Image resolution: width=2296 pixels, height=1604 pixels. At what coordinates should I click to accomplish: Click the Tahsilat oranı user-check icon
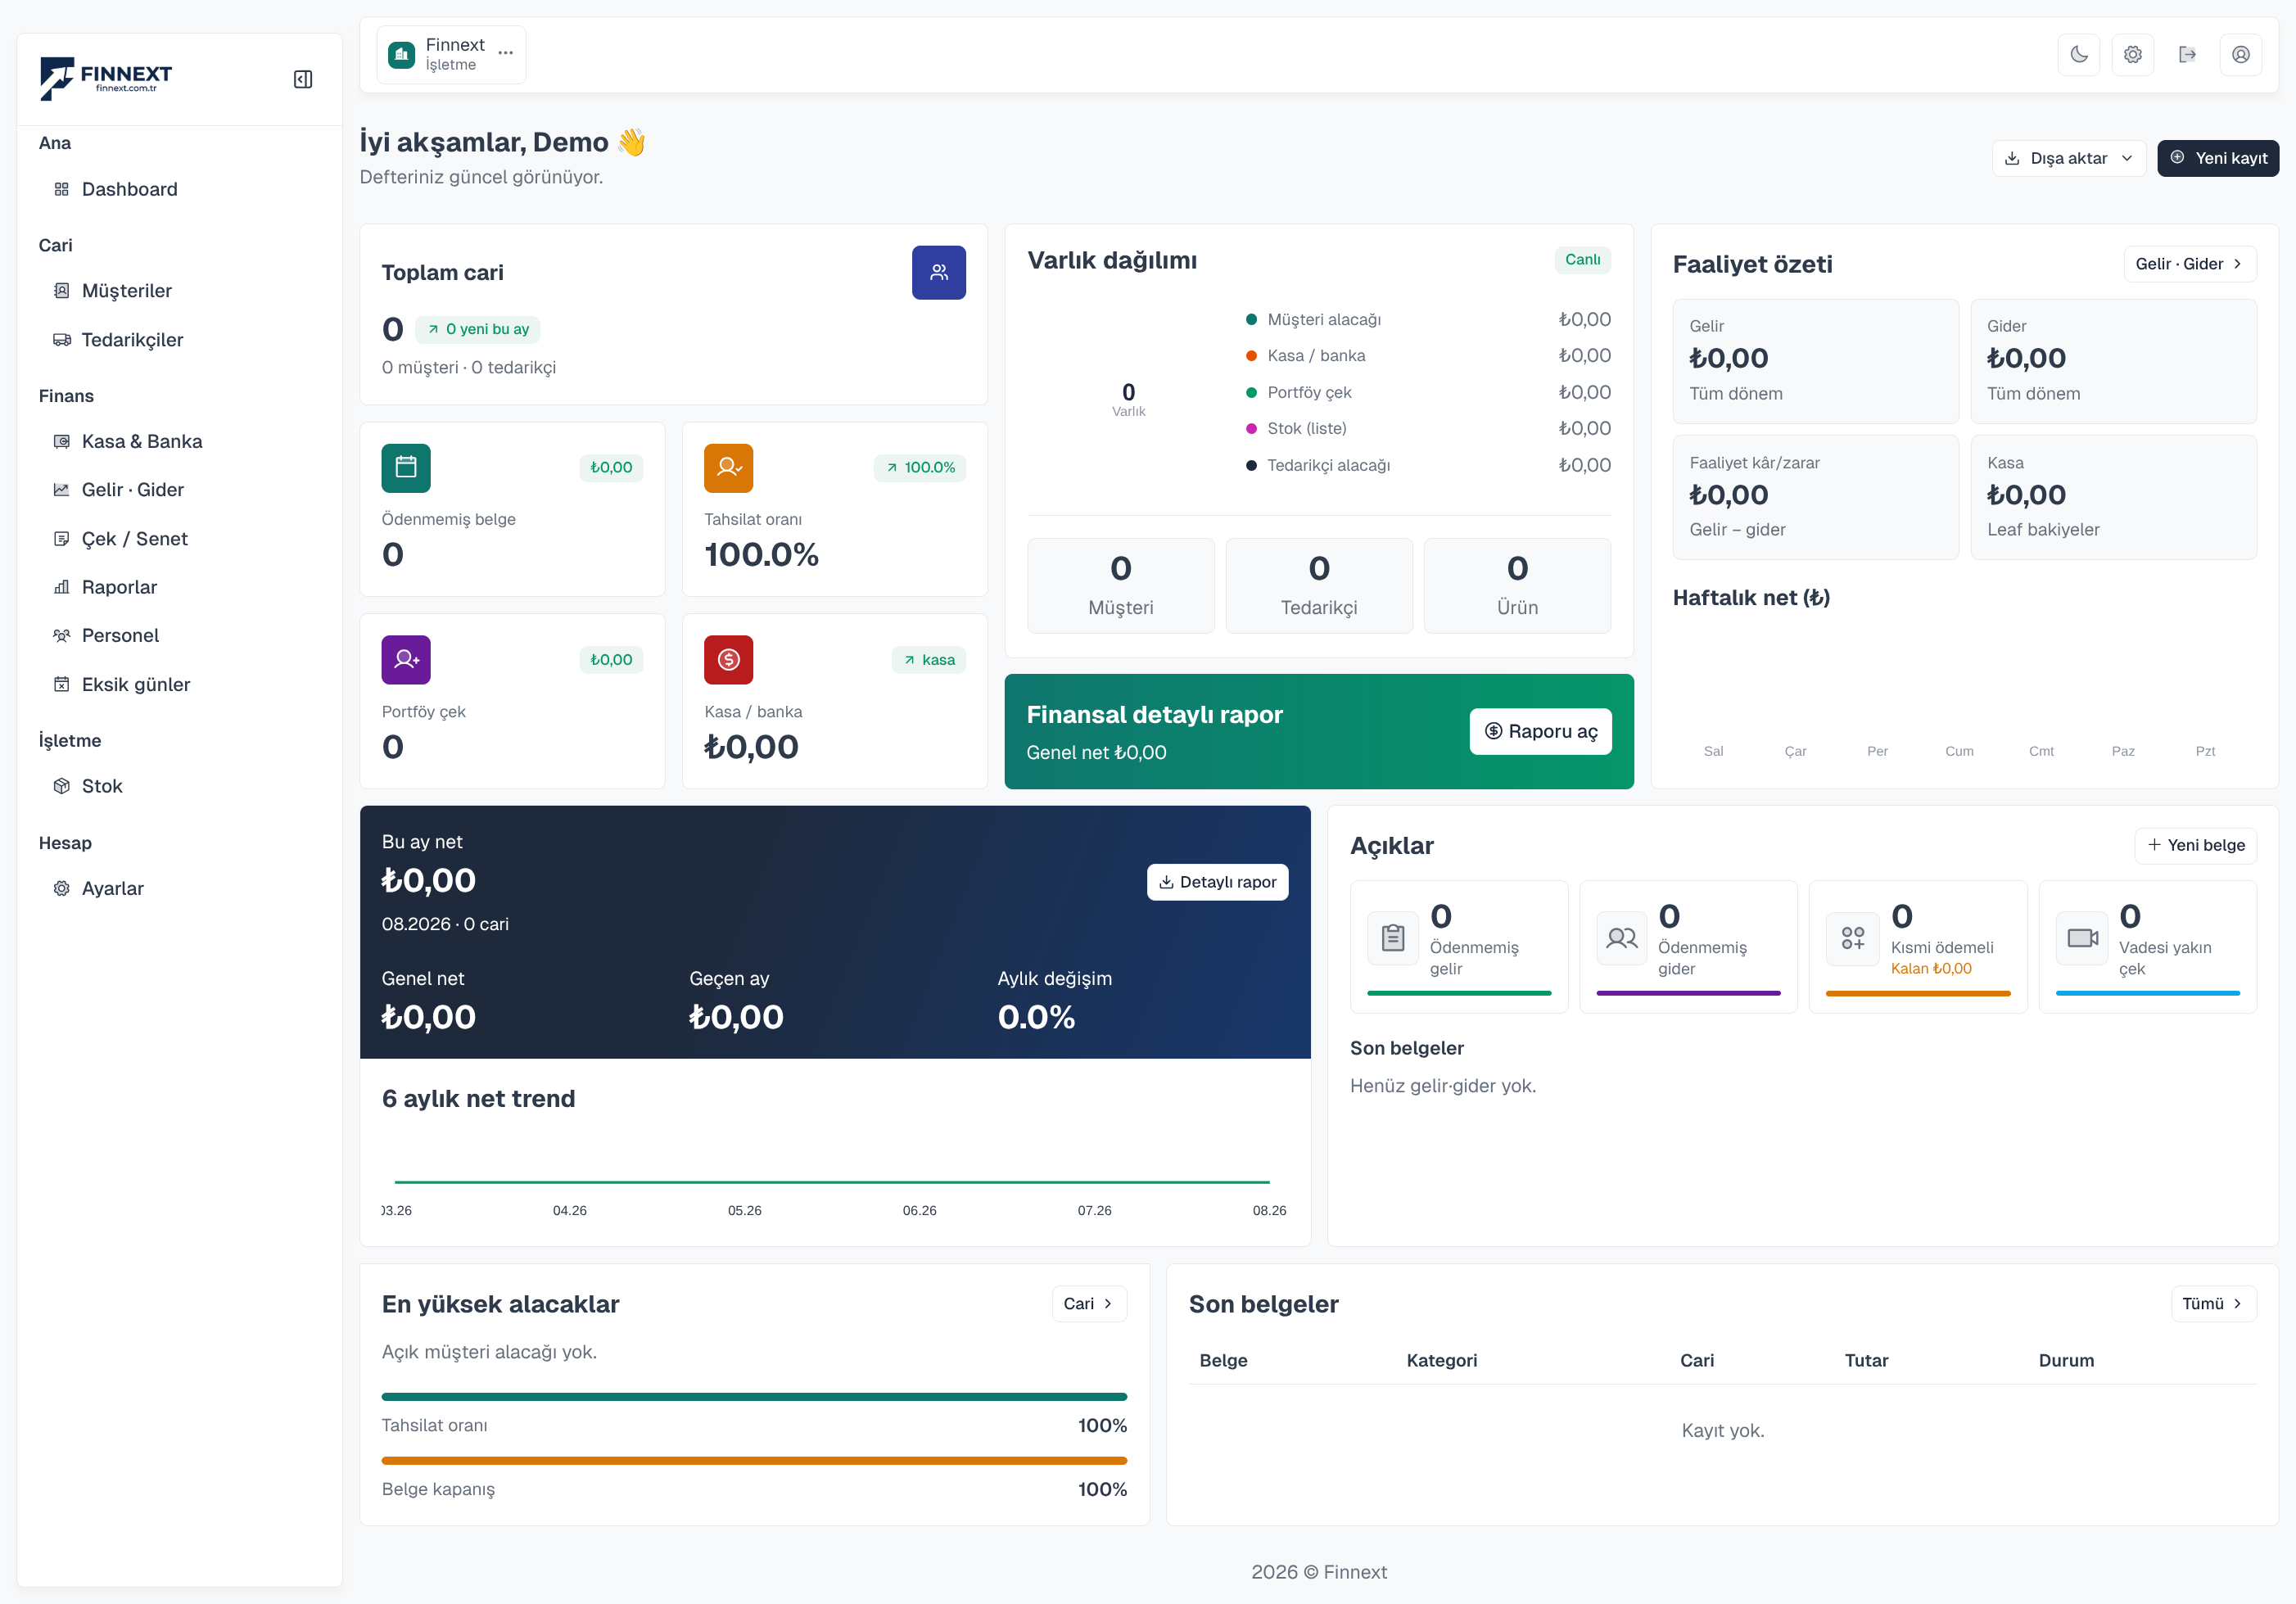pos(728,468)
